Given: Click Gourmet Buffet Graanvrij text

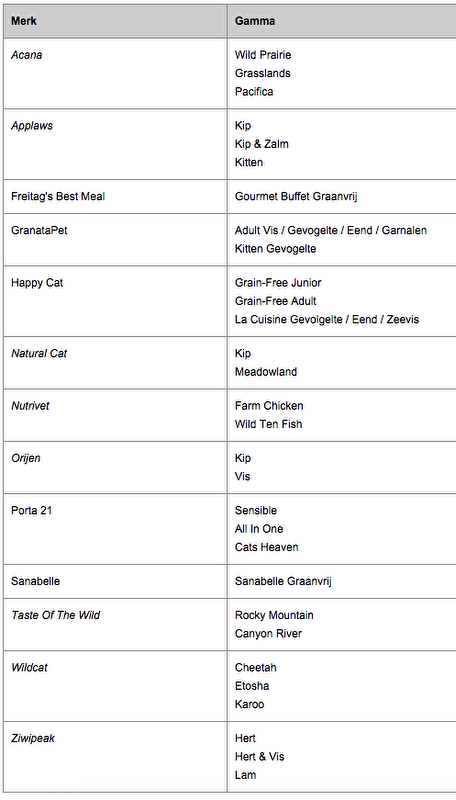Looking at the screenshot, I should click(296, 196).
